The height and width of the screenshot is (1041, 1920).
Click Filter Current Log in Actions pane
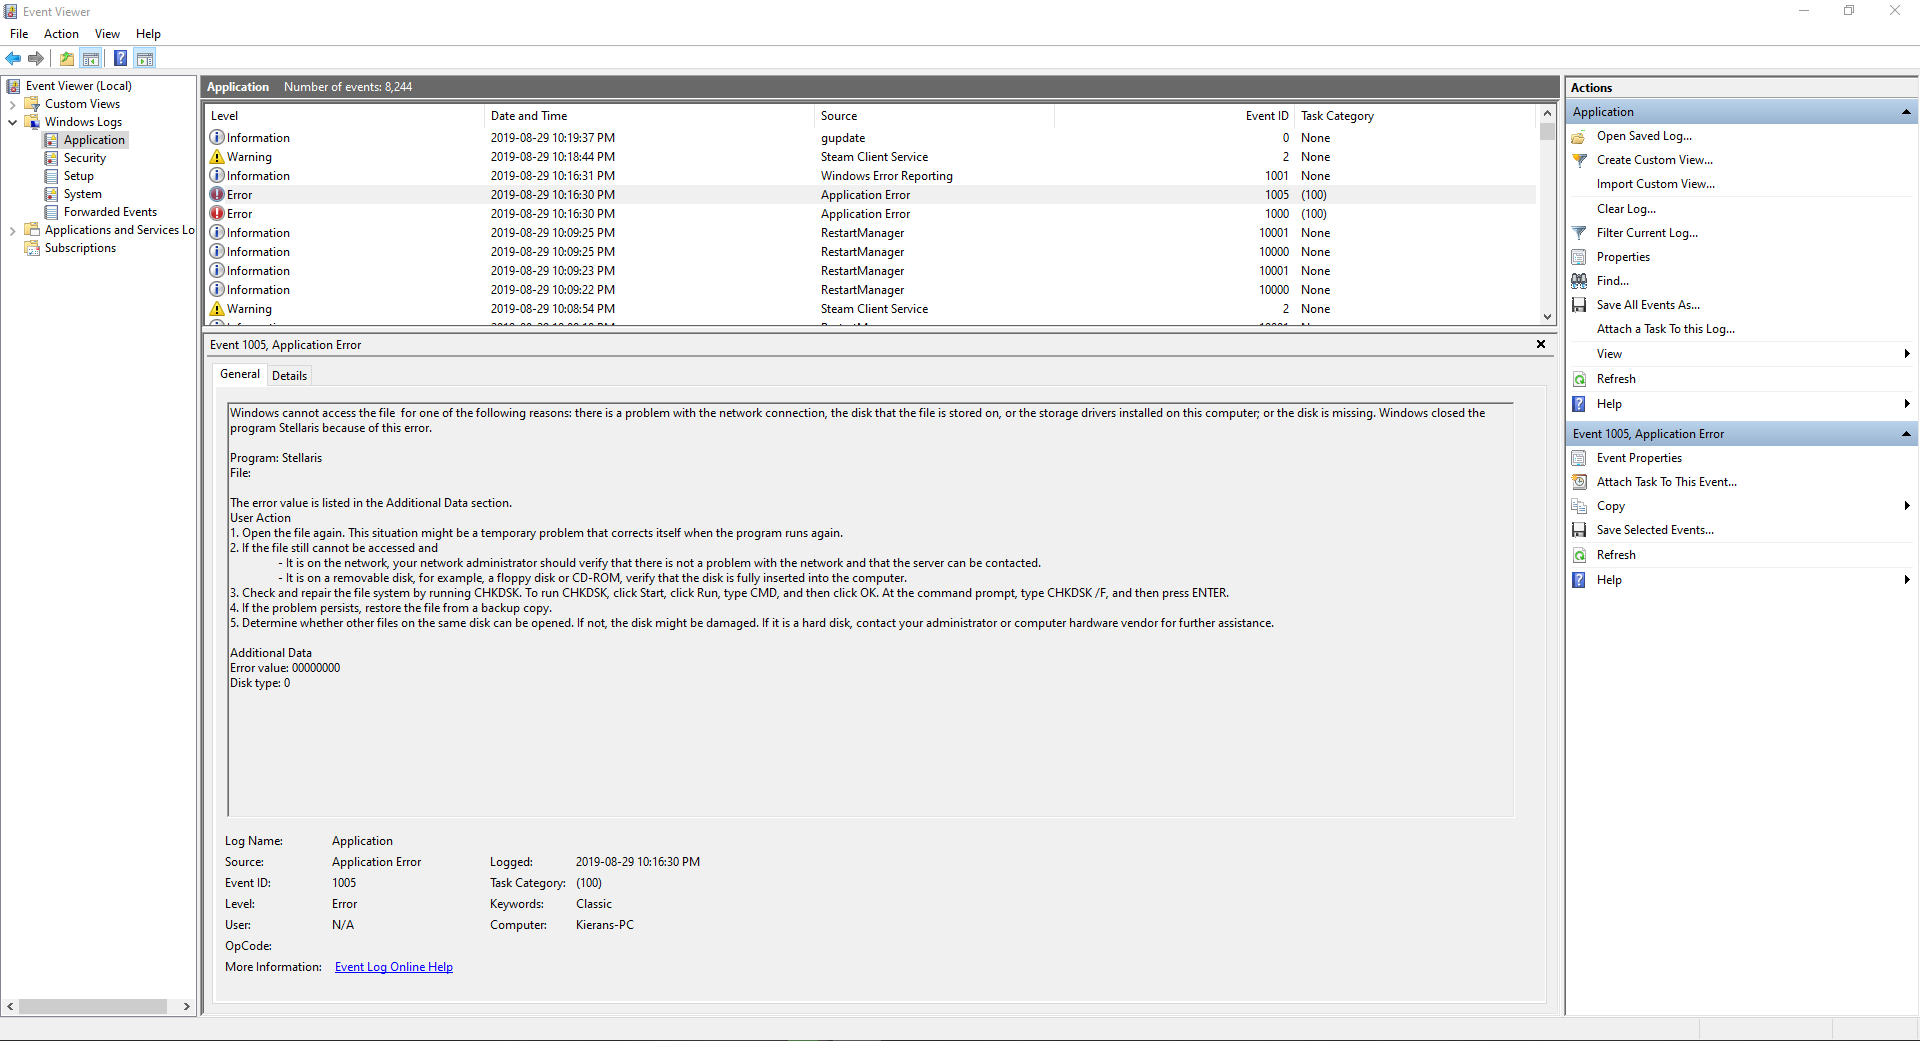point(1647,233)
